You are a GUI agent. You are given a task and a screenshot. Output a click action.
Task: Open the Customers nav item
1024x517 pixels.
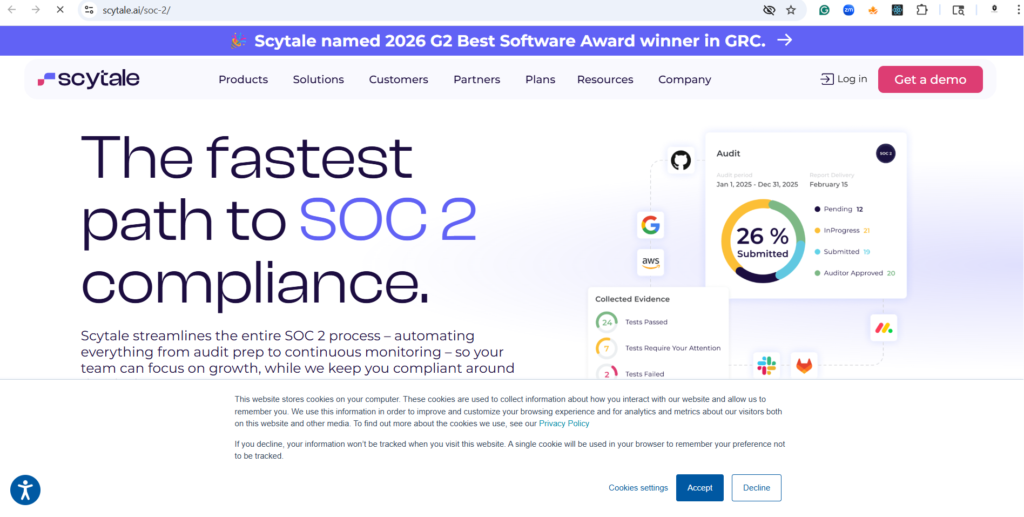(398, 80)
